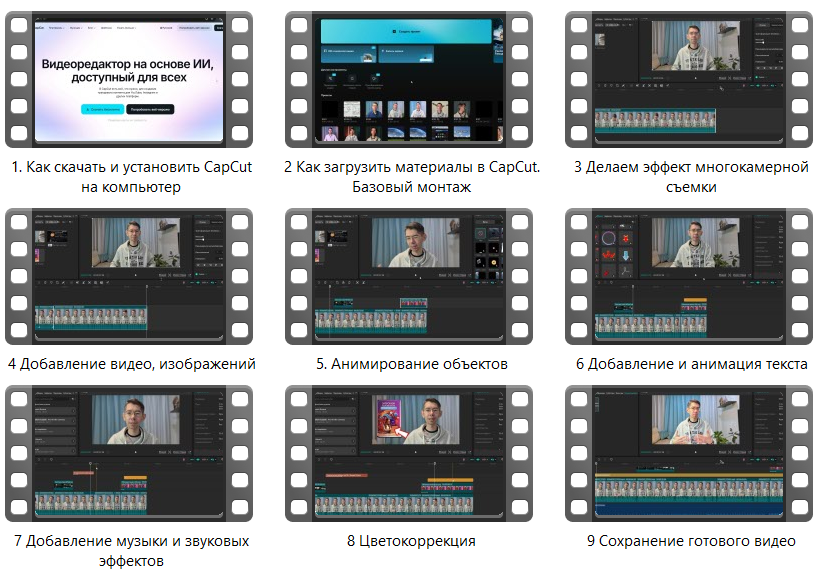
Task: Play the lesson 8 color correction thumbnail
Action: [412, 453]
